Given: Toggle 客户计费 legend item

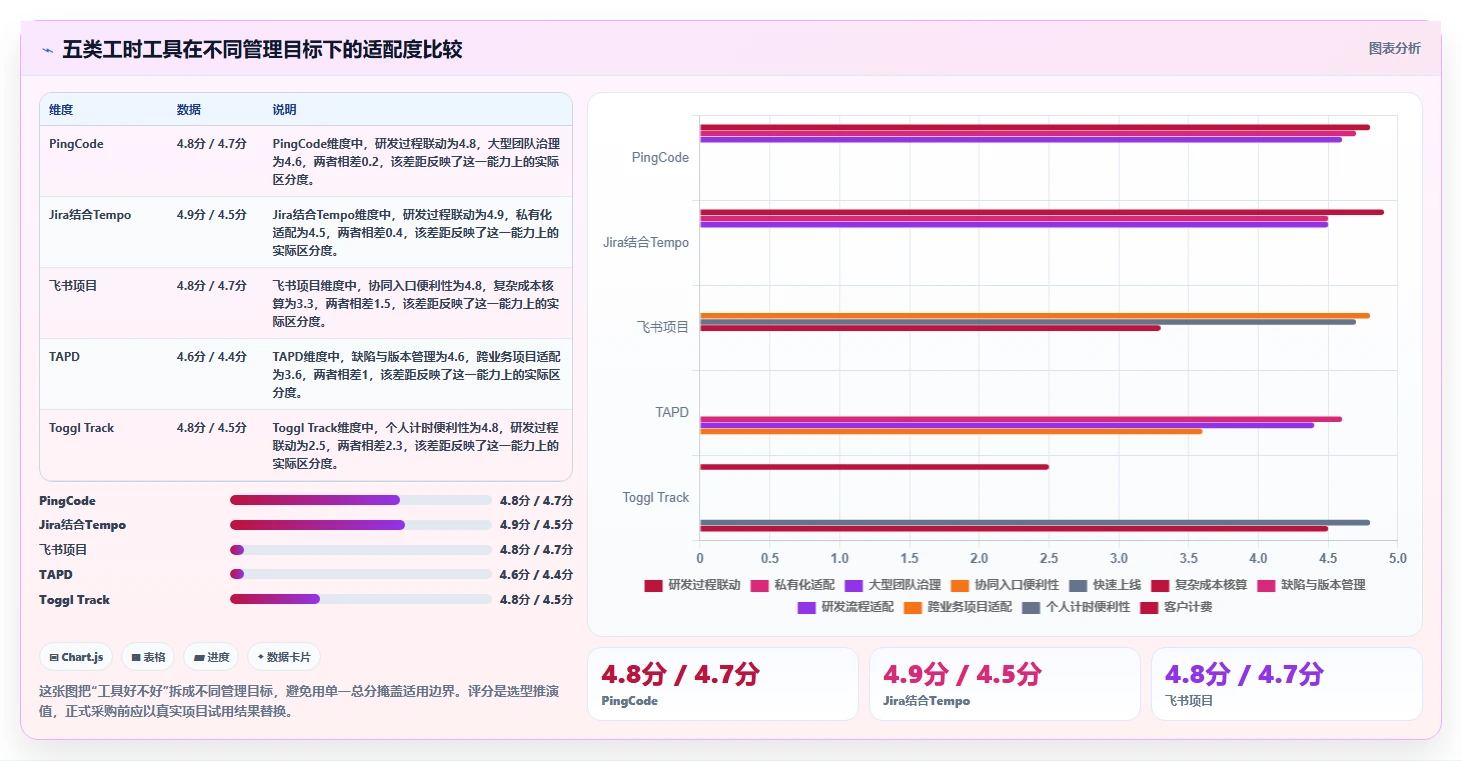Looking at the screenshot, I should (x=1176, y=607).
